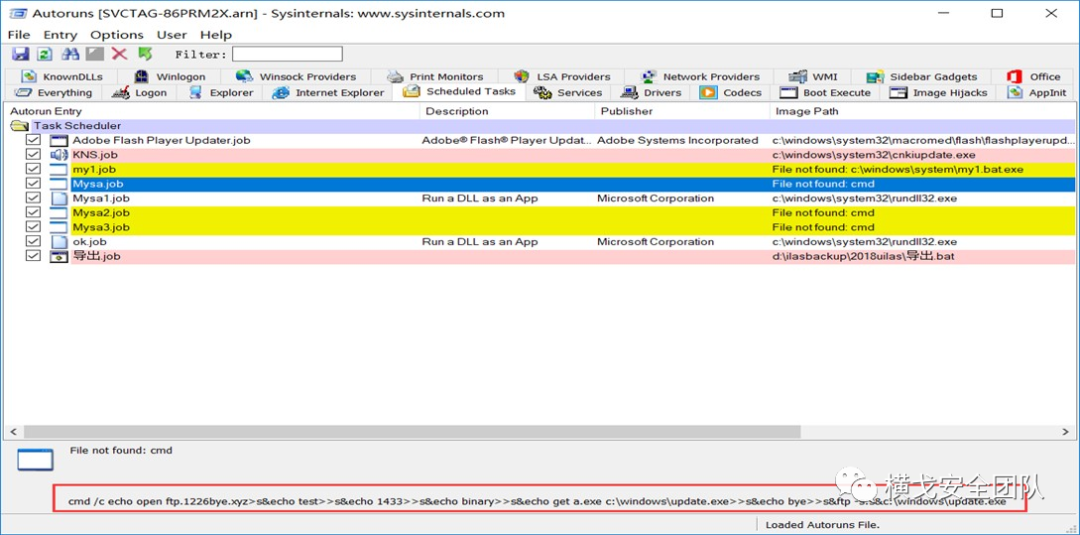Switch to the Explorer tab
The height and width of the screenshot is (535, 1080).
click(221, 92)
